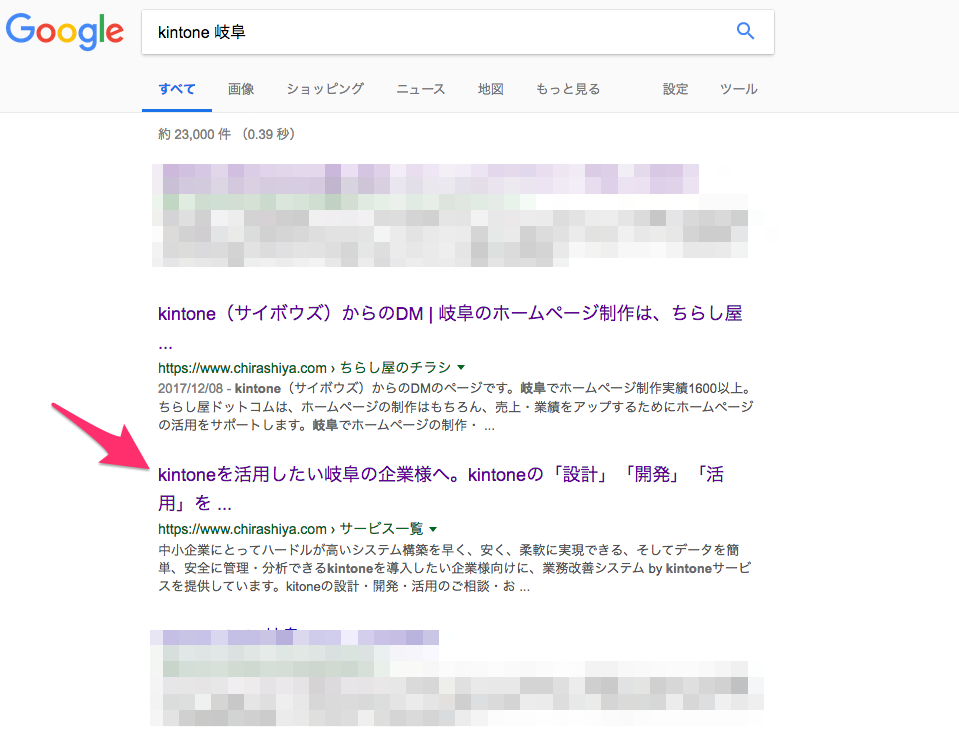959x742 pixels.
Task: Click the Google logo
Action: [64, 31]
